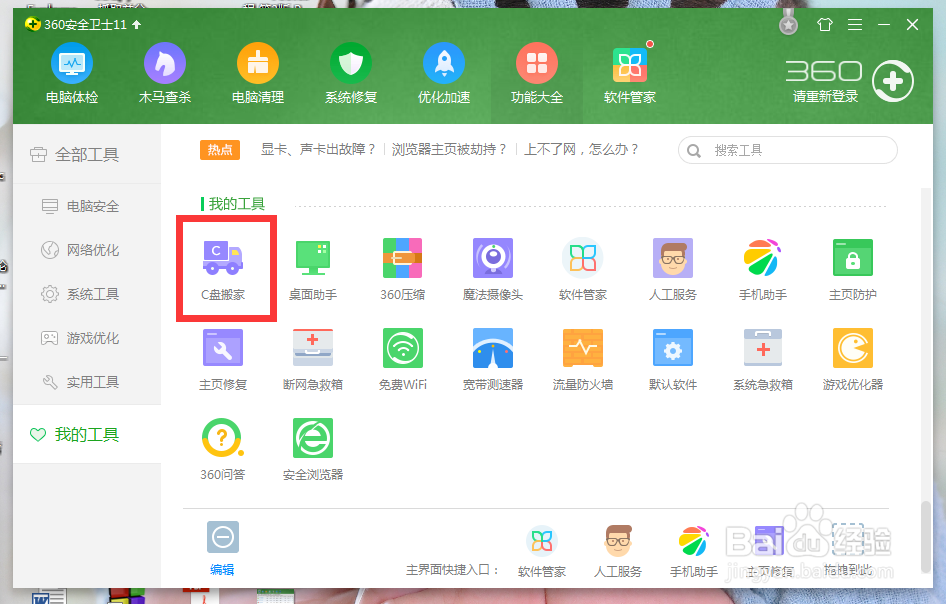The width and height of the screenshot is (946, 604).
Task: Open the skin changer shirt icon
Action: 825,25
